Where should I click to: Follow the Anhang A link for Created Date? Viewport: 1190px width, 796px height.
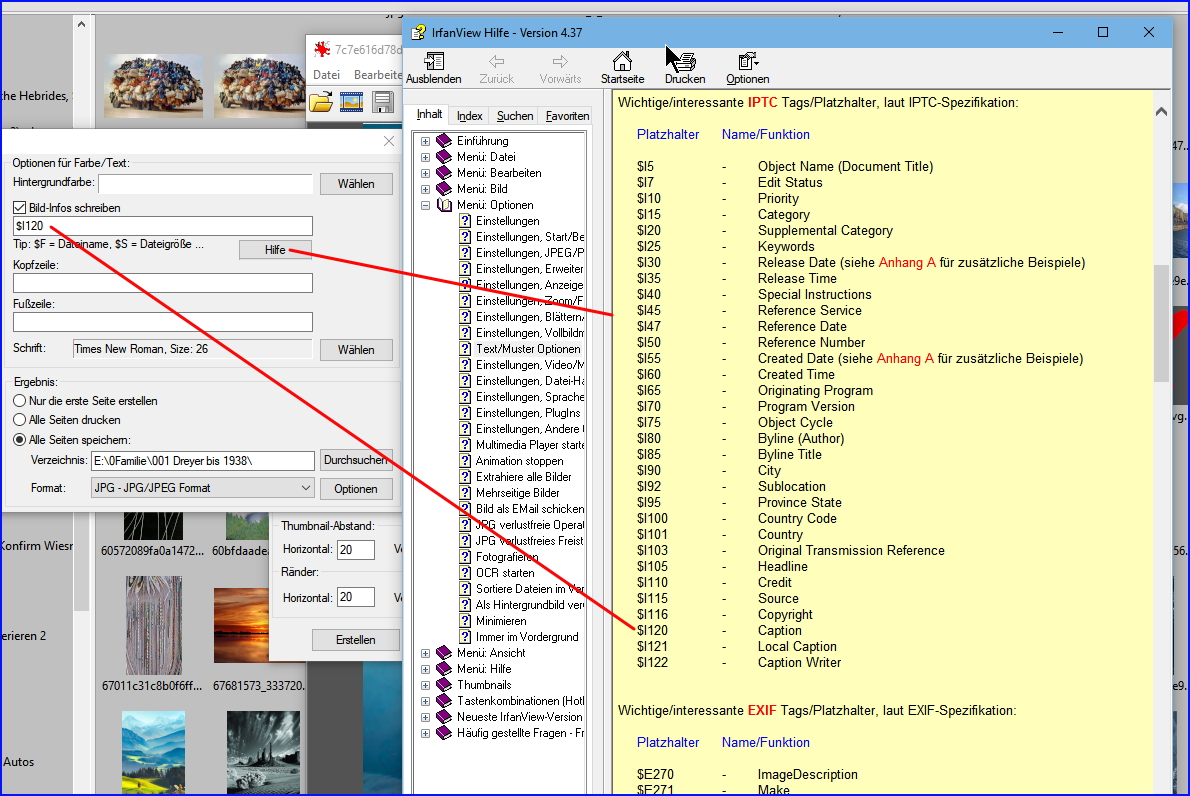point(905,358)
